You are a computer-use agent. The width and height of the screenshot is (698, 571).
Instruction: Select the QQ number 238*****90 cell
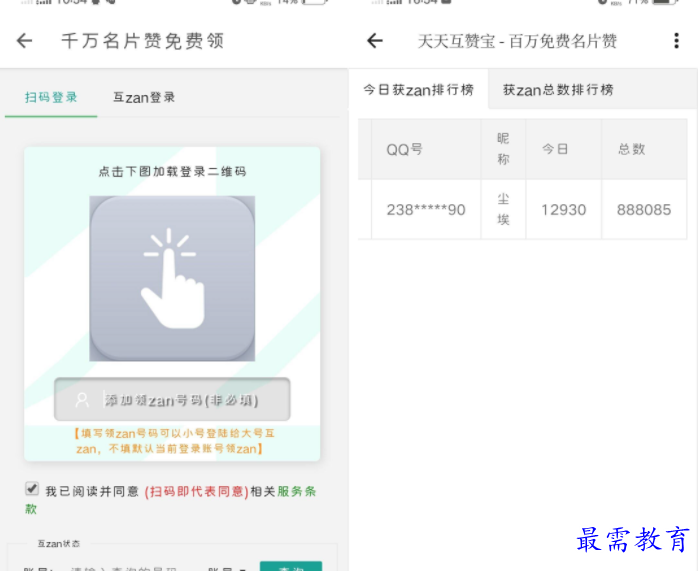pos(426,210)
